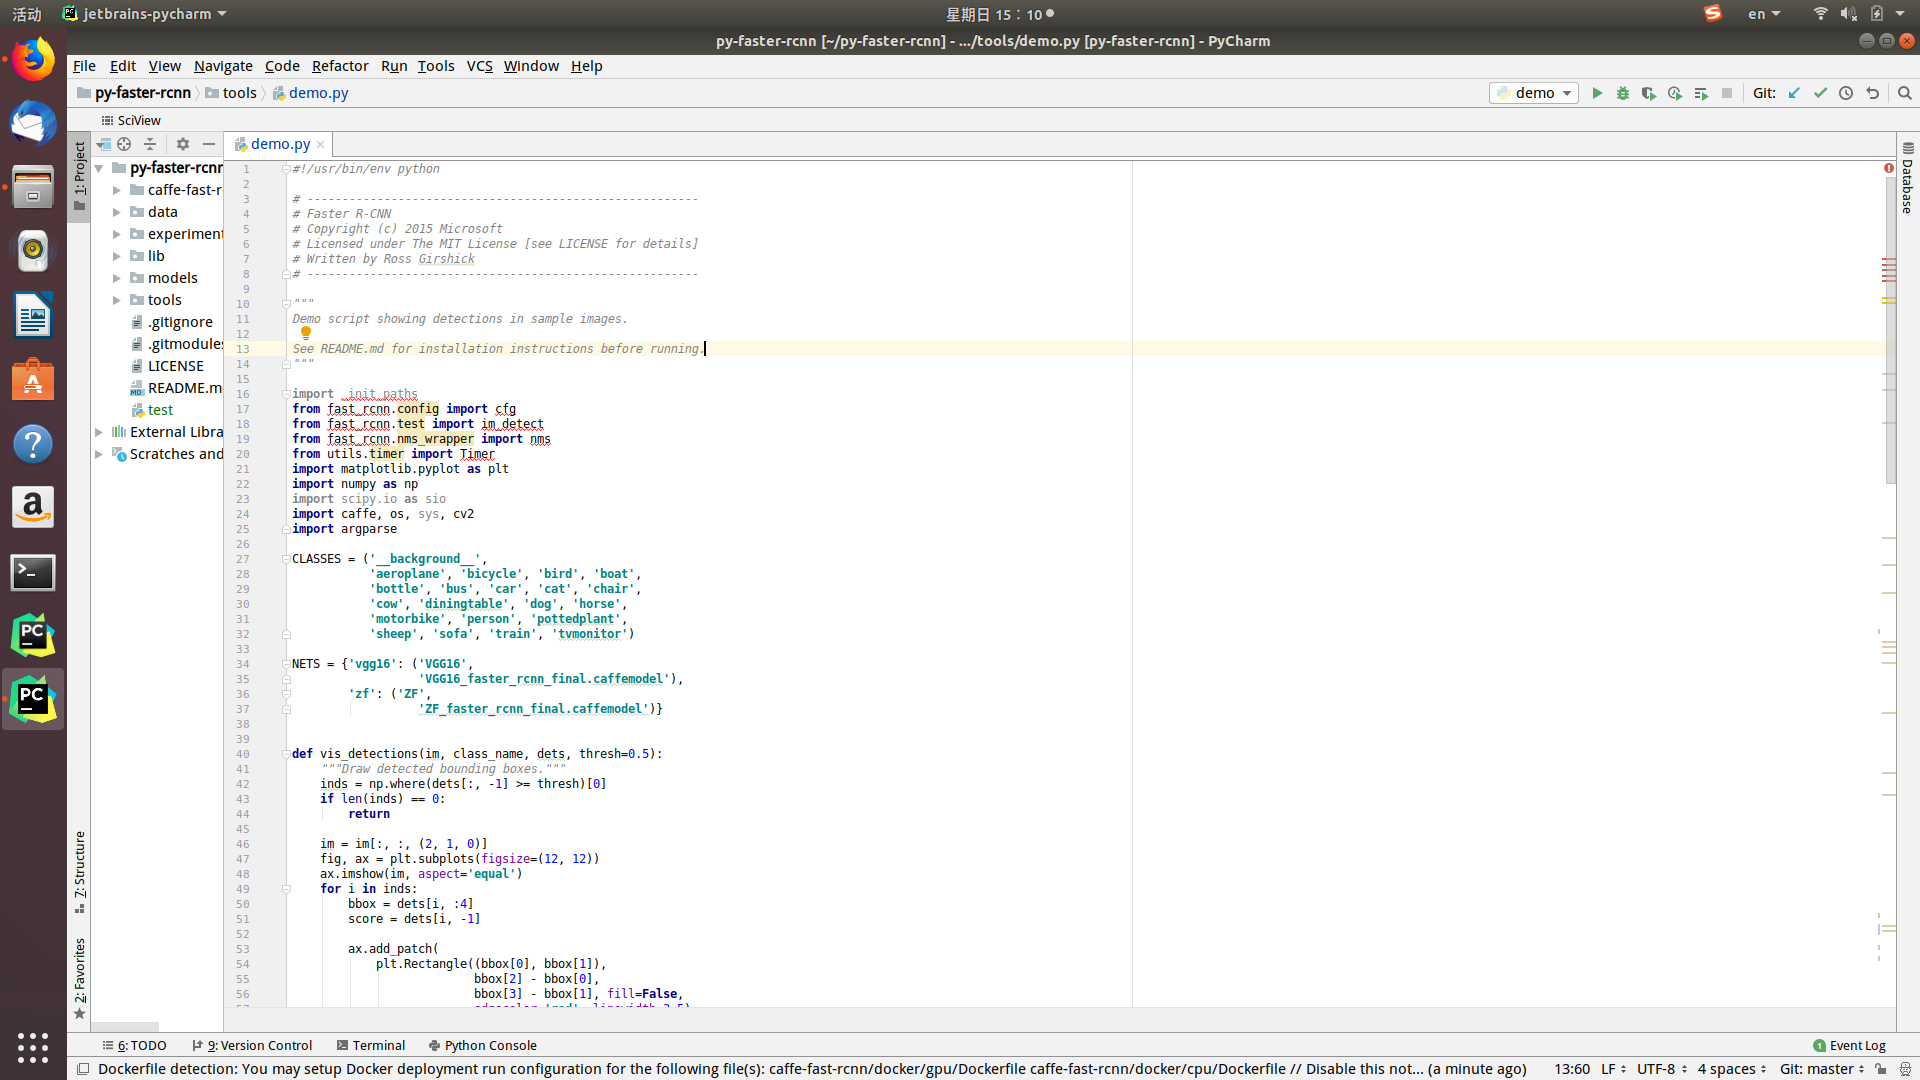Image resolution: width=1920 pixels, height=1080 pixels.
Task: Show Git history clock icon
Action: point(1846,93)
